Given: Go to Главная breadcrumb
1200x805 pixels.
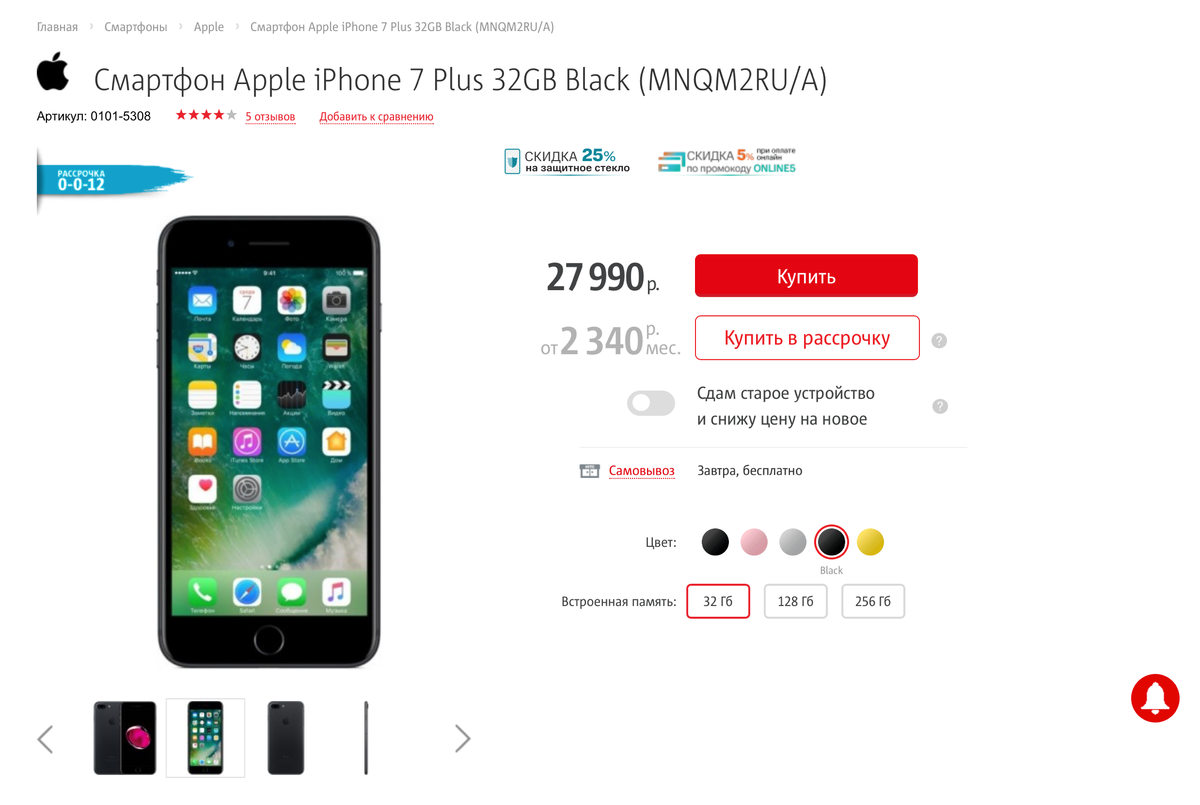Looking at the screenshot, I should (57, 27).
